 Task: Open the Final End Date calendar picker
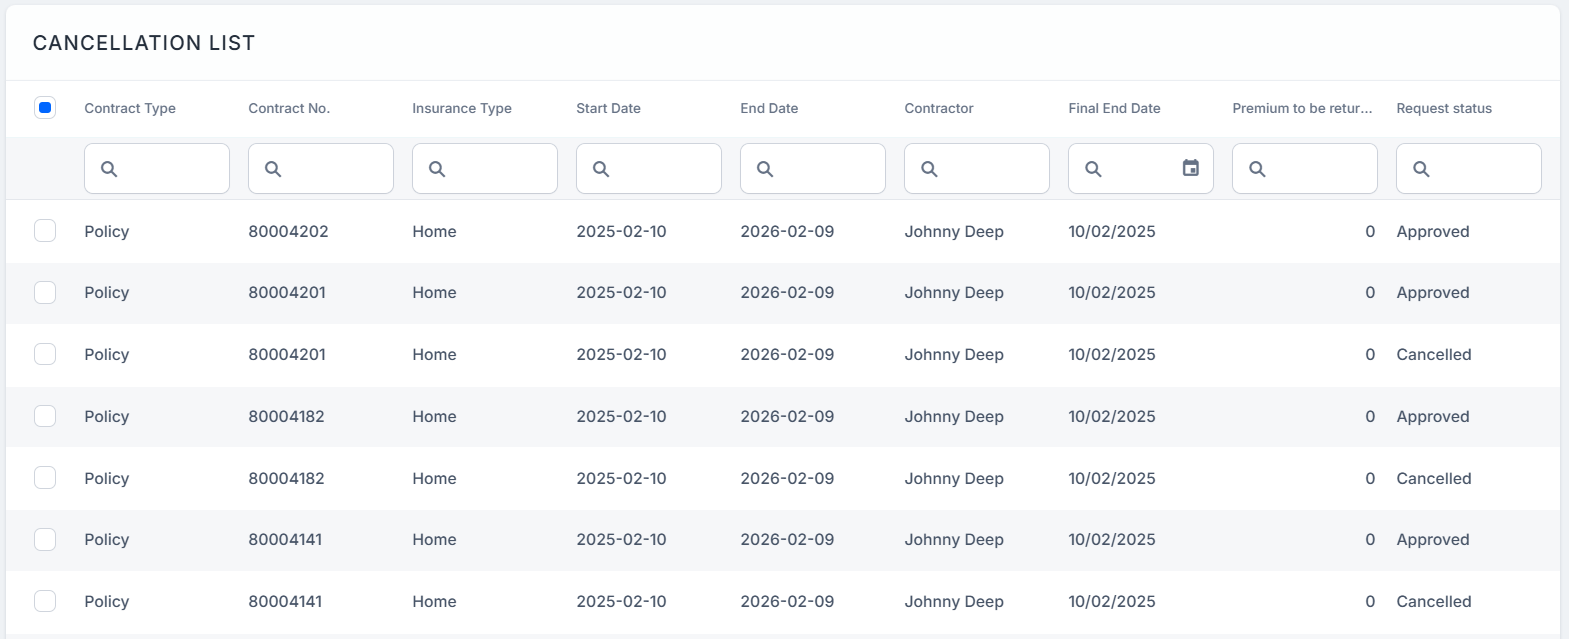(1190, 168)
